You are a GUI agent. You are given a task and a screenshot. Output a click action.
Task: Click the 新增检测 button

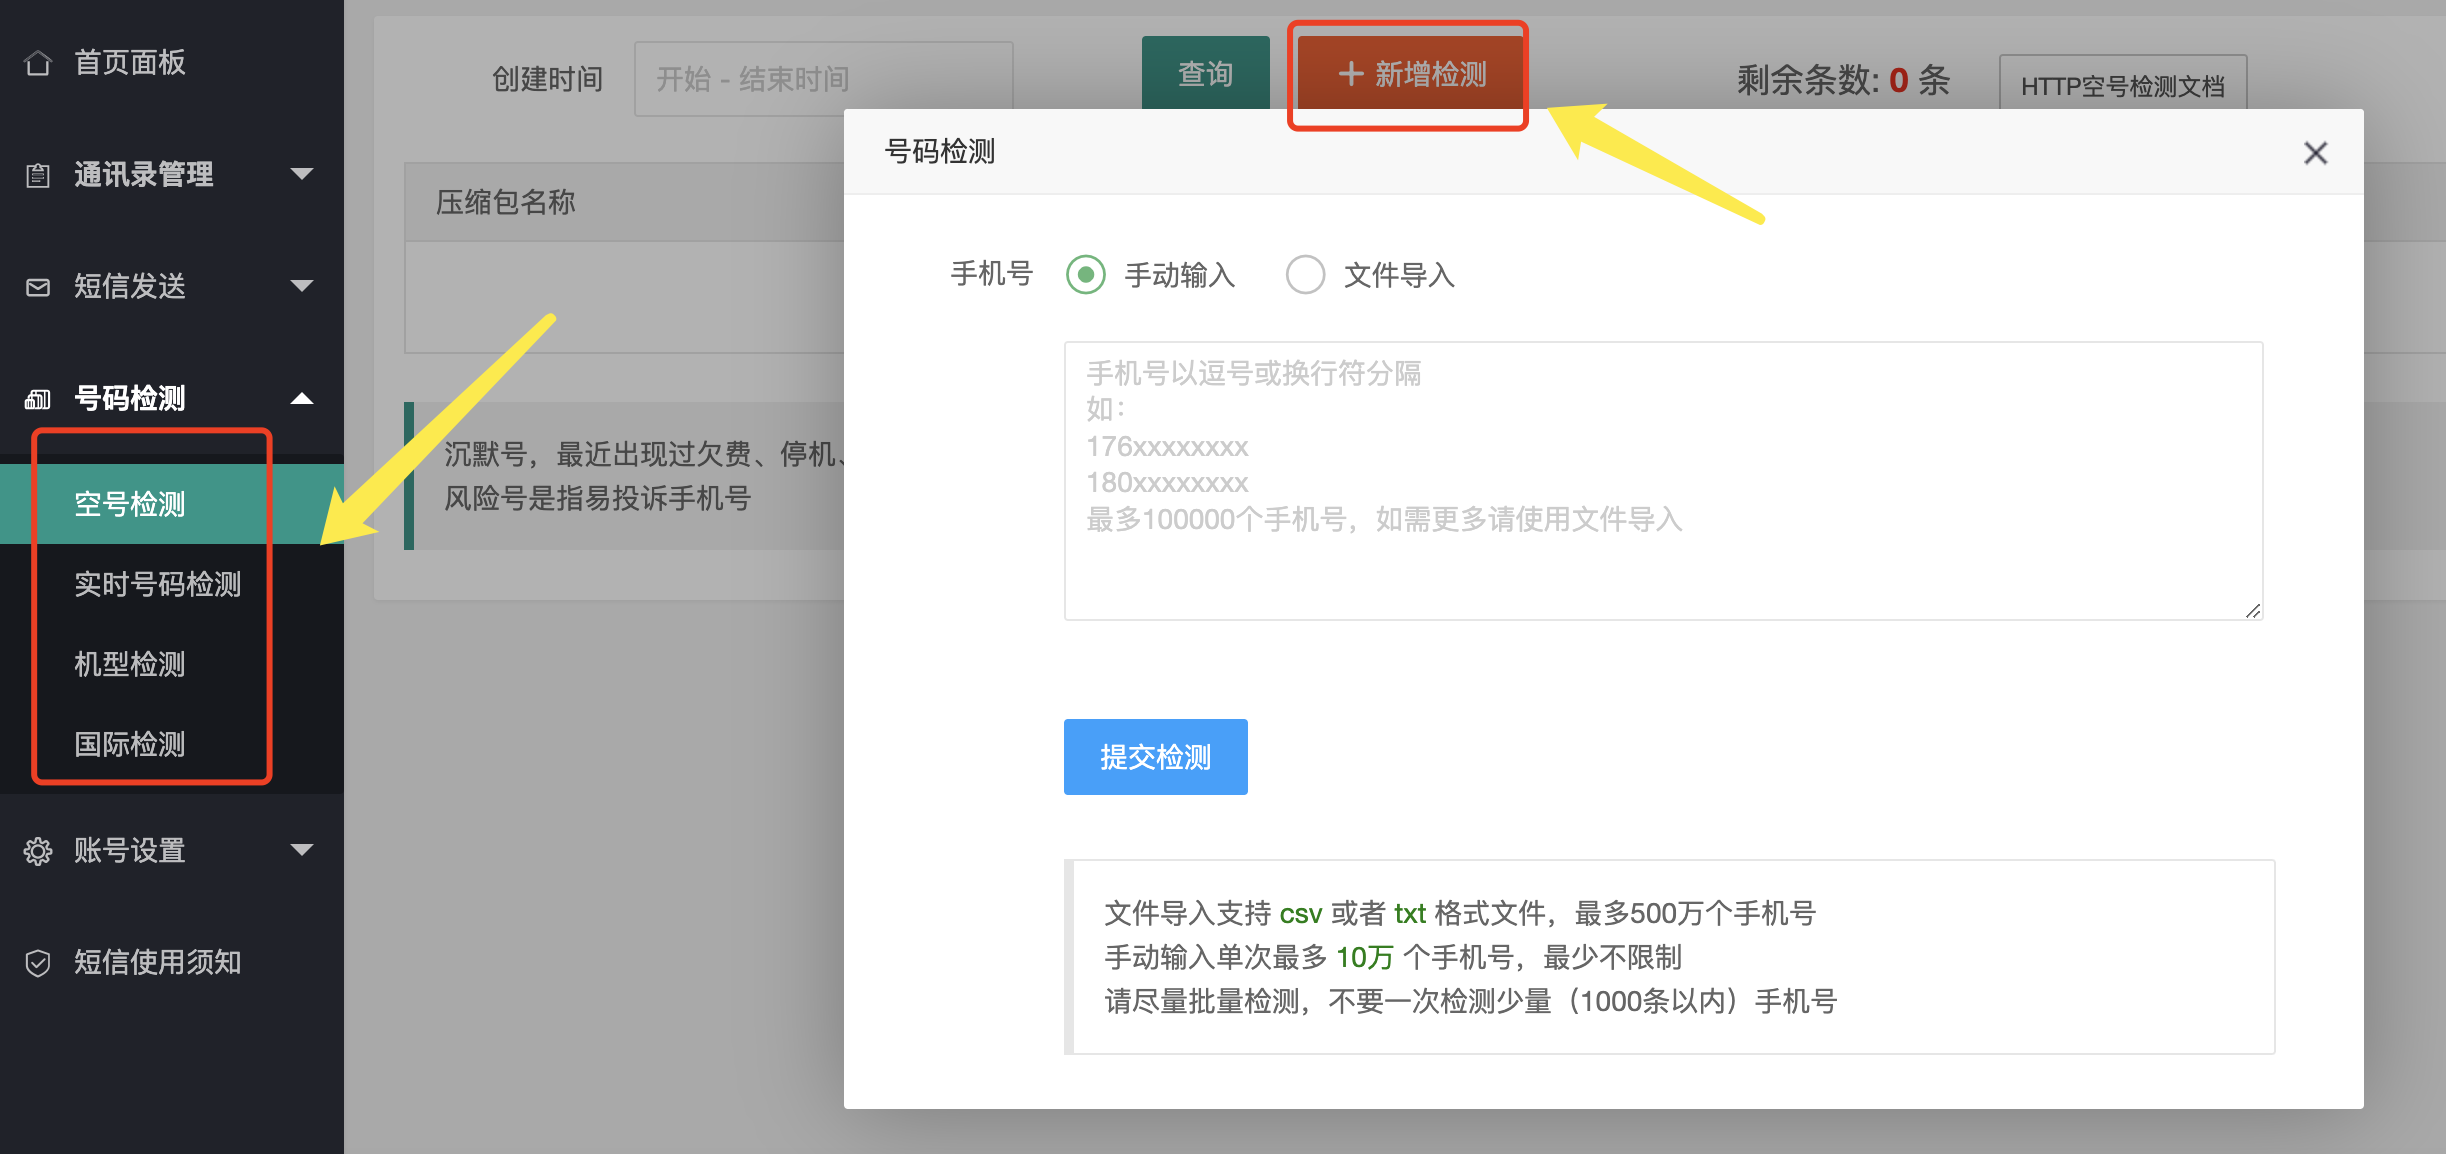click(x=1411, y=73)
